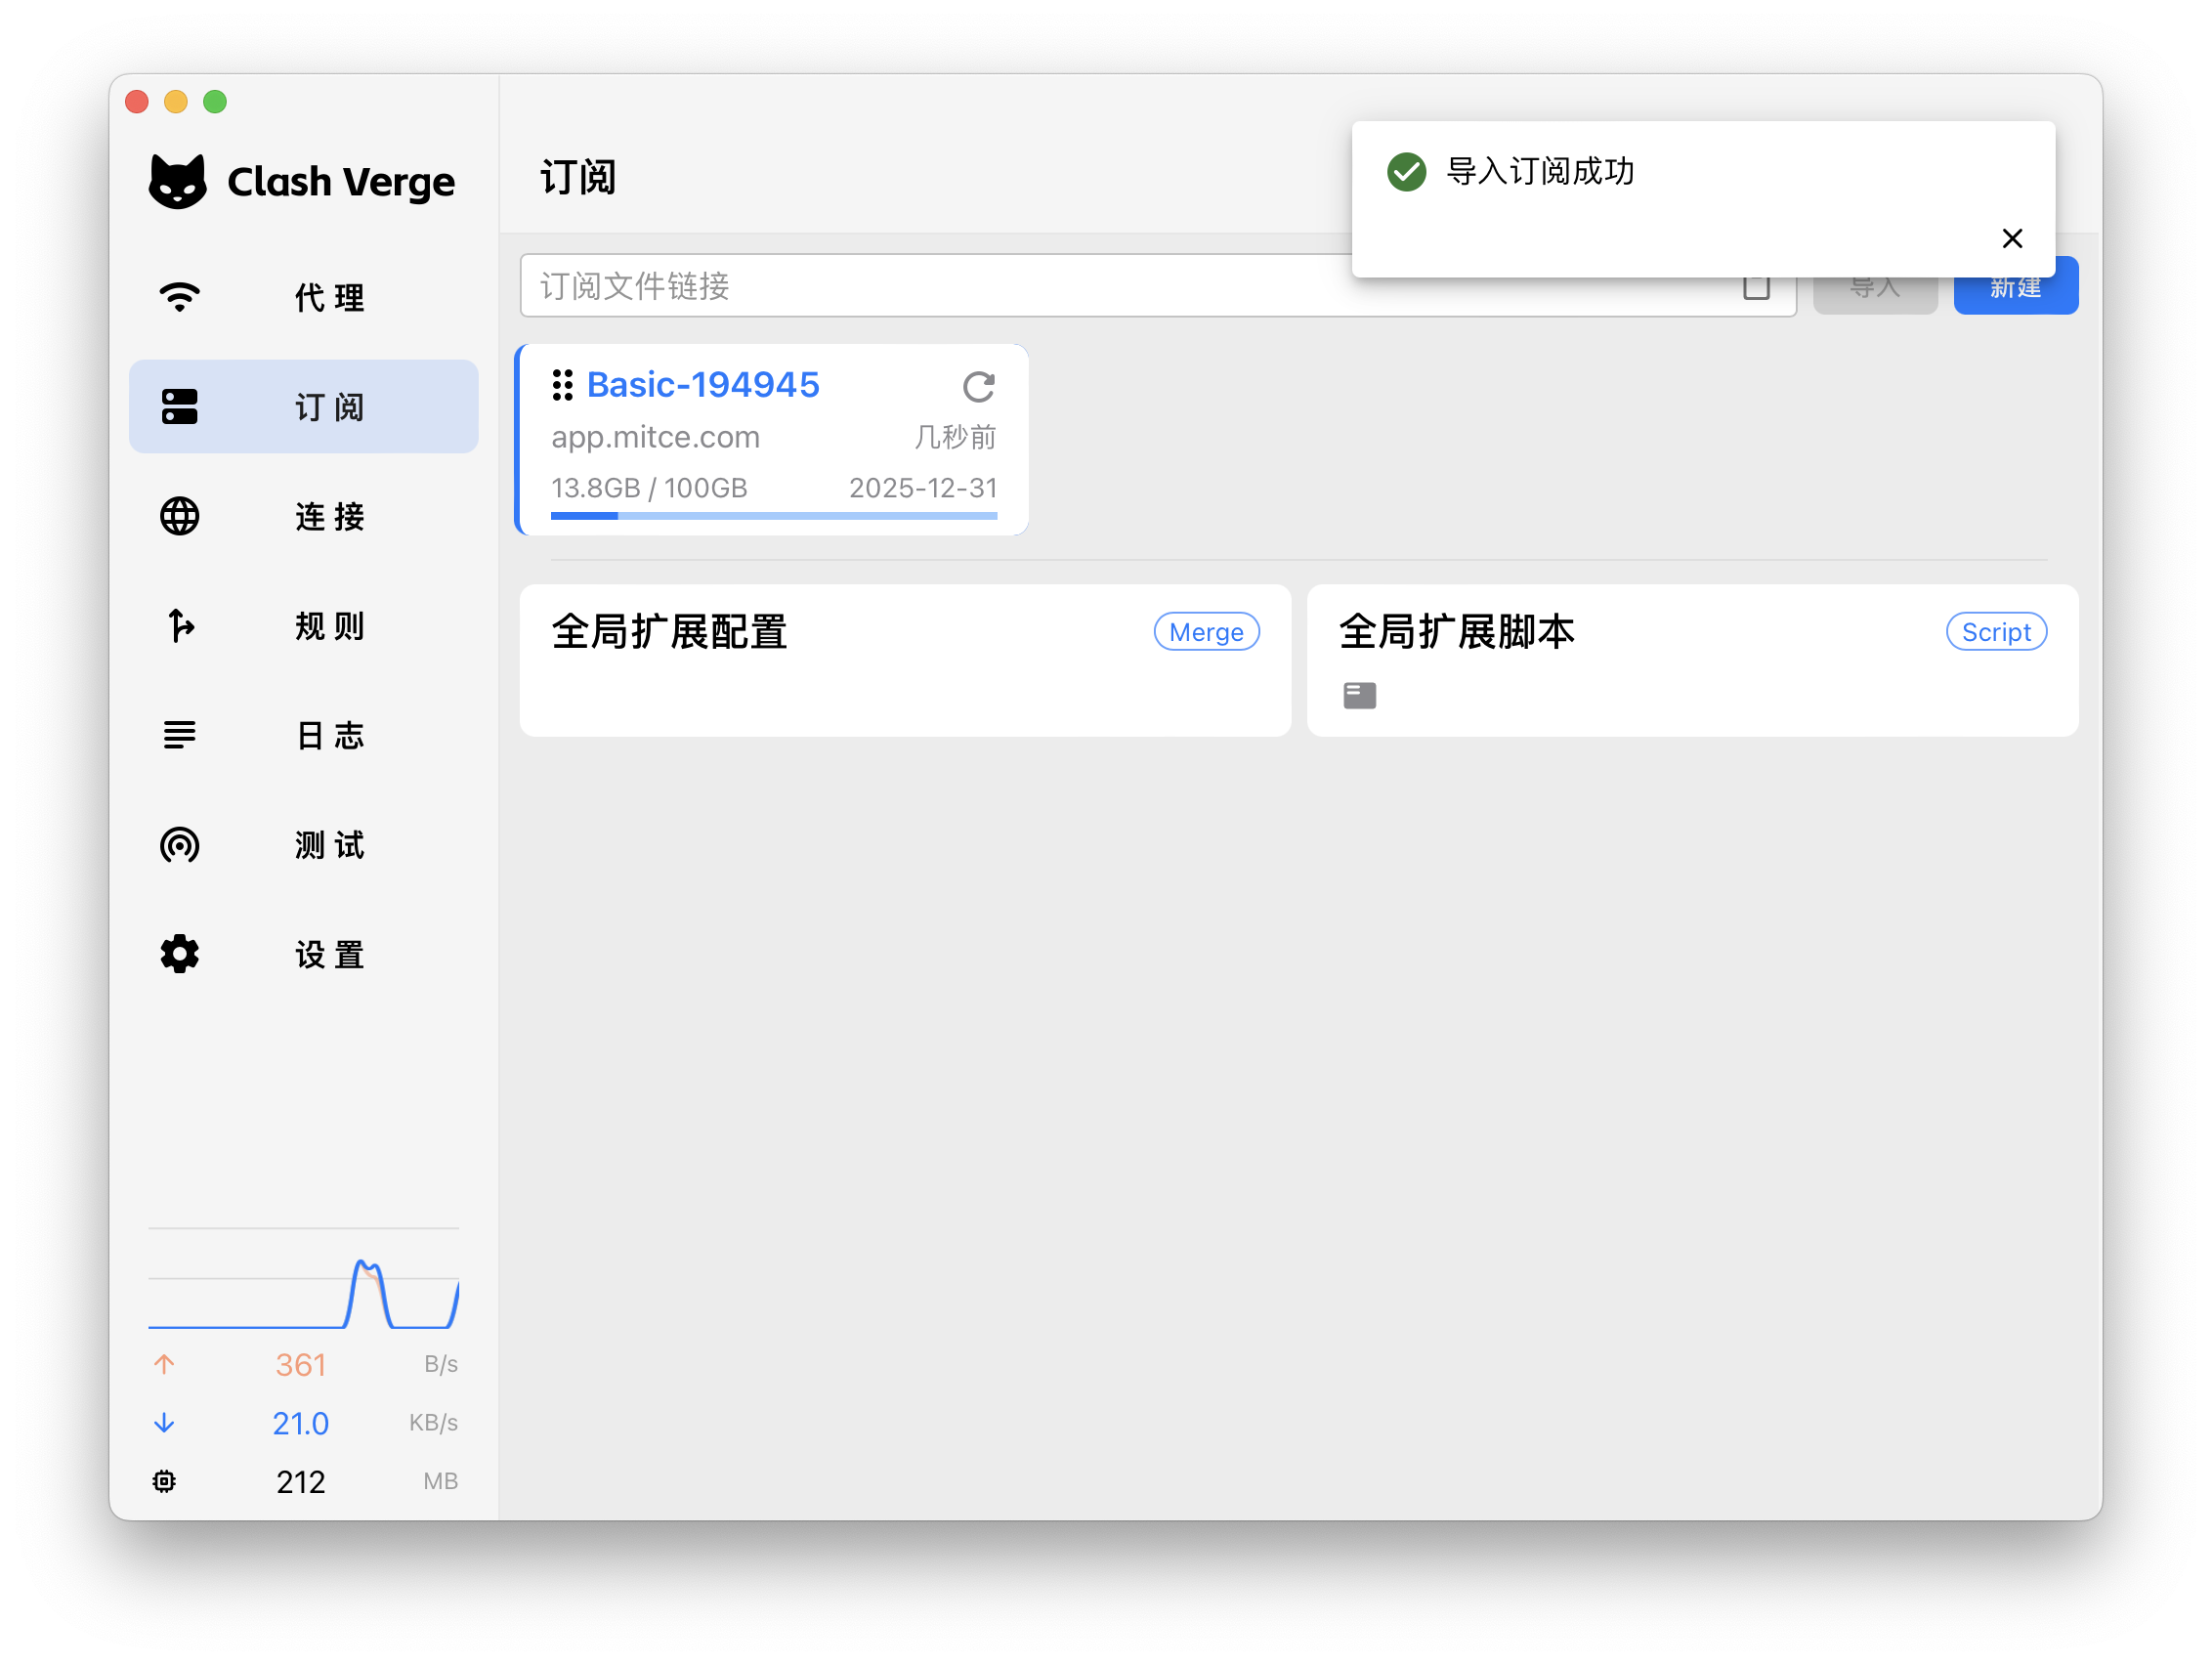Open the file icon in global script card
Image resolution: width=2212 pixels, height=1665 pixels.
1359,695
